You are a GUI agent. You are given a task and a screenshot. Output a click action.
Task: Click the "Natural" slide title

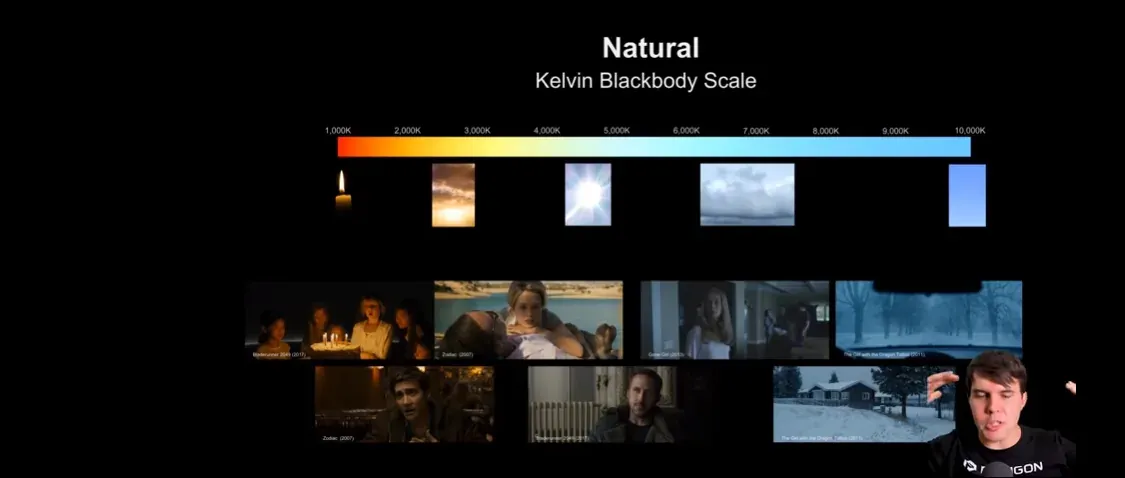(650, 48)
